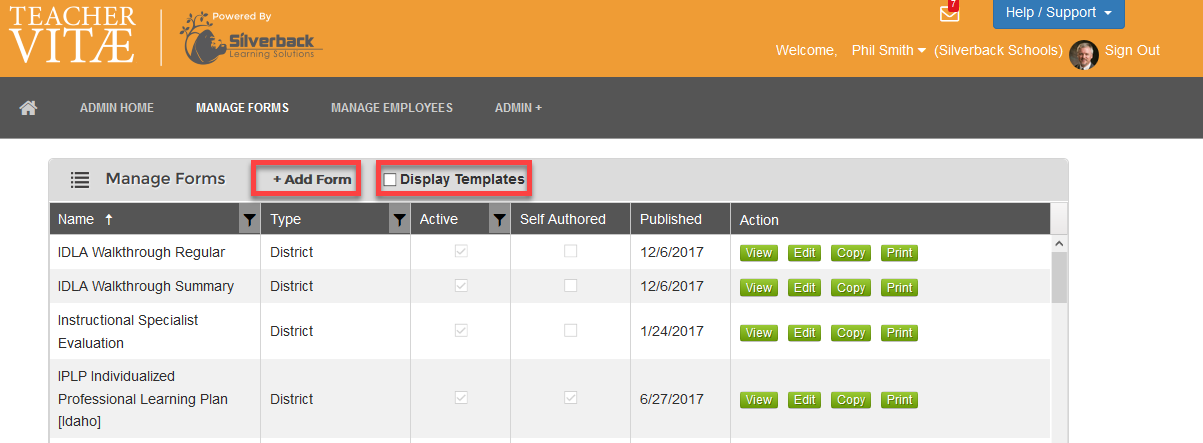Edit the IDLA Walkthrough Summary form
The width and height of the screenshot is (1203, 443).
(805, 287)
